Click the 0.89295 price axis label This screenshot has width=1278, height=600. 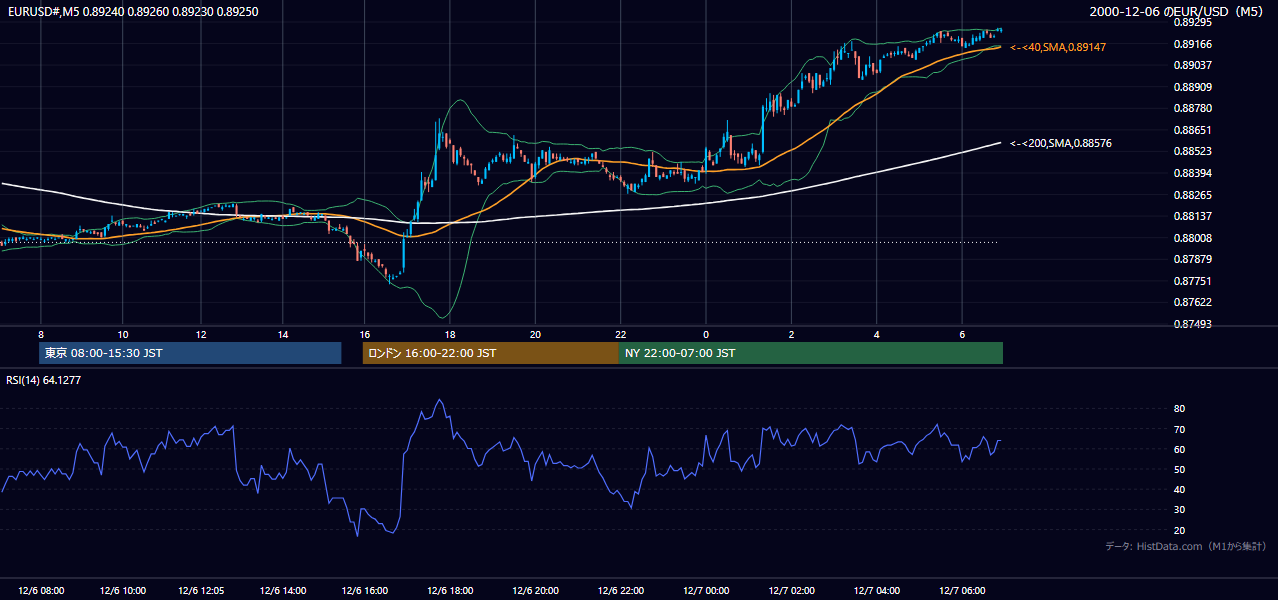[1192, 22]
